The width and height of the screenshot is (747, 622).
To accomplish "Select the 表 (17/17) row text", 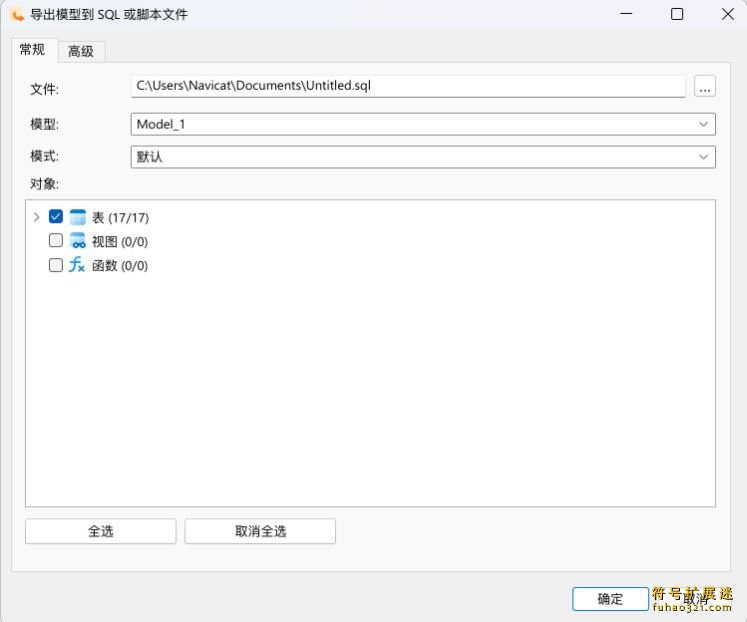I will pos(121,218).
